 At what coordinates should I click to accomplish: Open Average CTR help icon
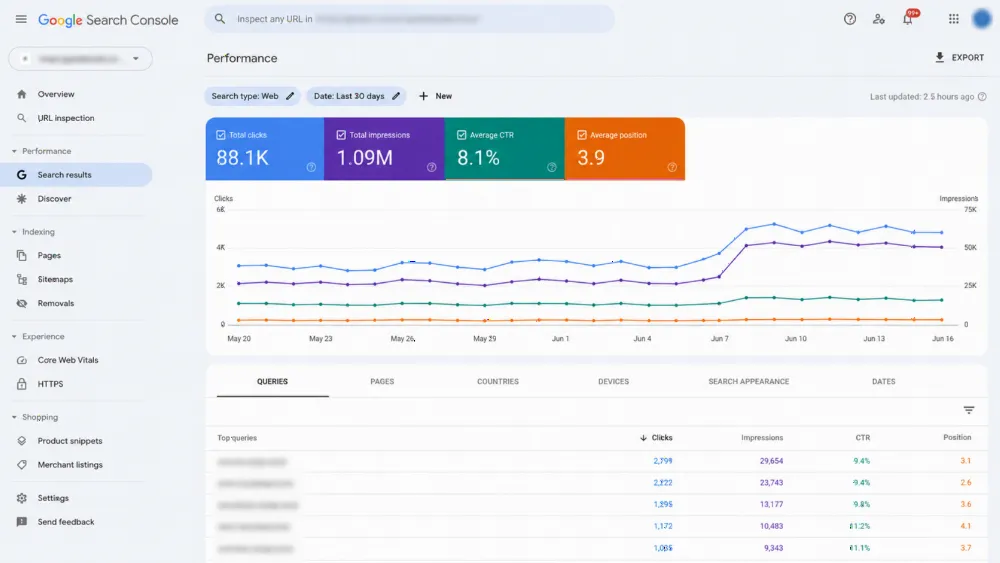click(552, 167)
